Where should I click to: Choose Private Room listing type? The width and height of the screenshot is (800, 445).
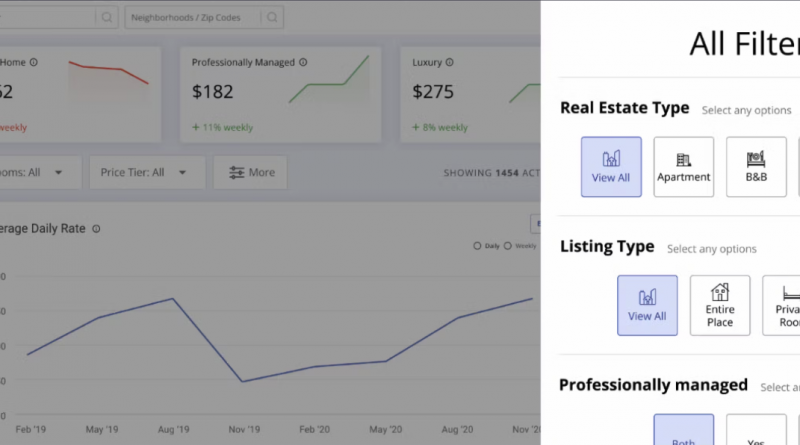point(781,305)
